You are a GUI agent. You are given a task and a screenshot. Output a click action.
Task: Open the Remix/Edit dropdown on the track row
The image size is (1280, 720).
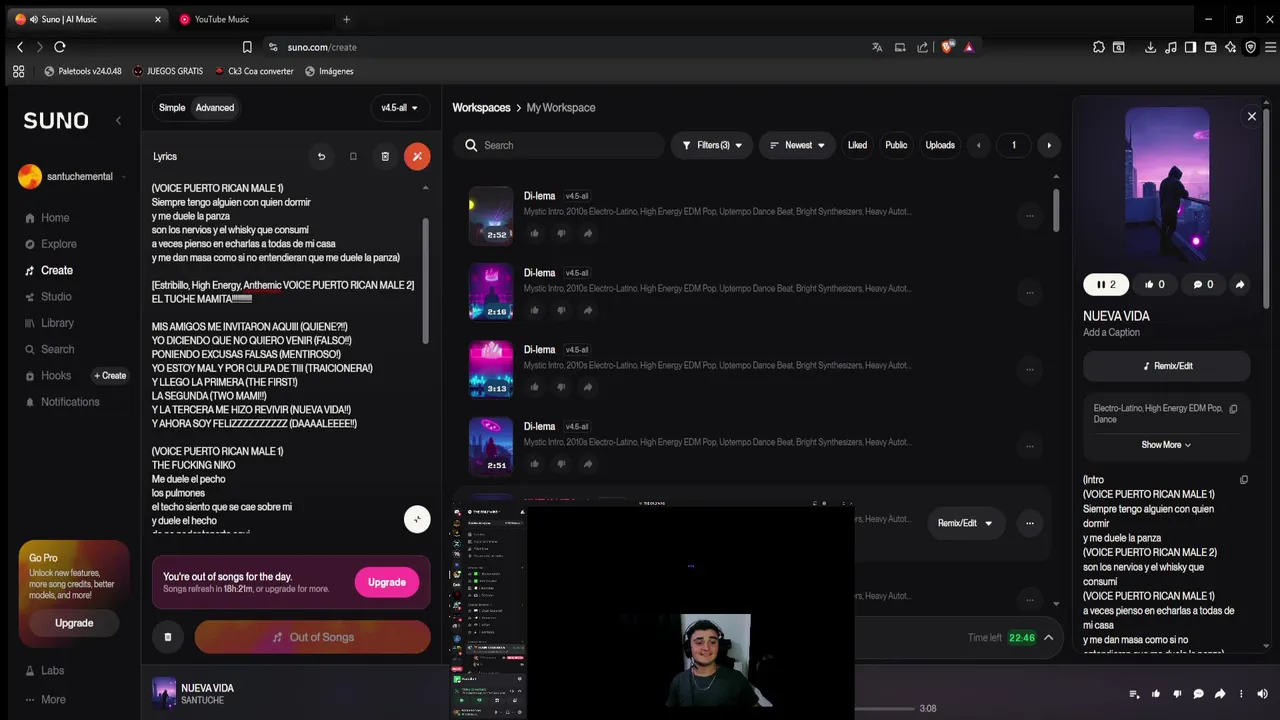[x=965, y=523]
